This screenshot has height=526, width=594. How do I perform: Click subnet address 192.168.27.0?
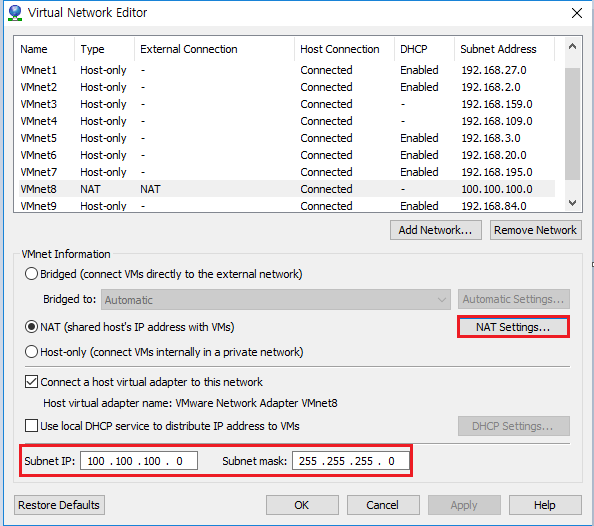[x=494, y=70]
